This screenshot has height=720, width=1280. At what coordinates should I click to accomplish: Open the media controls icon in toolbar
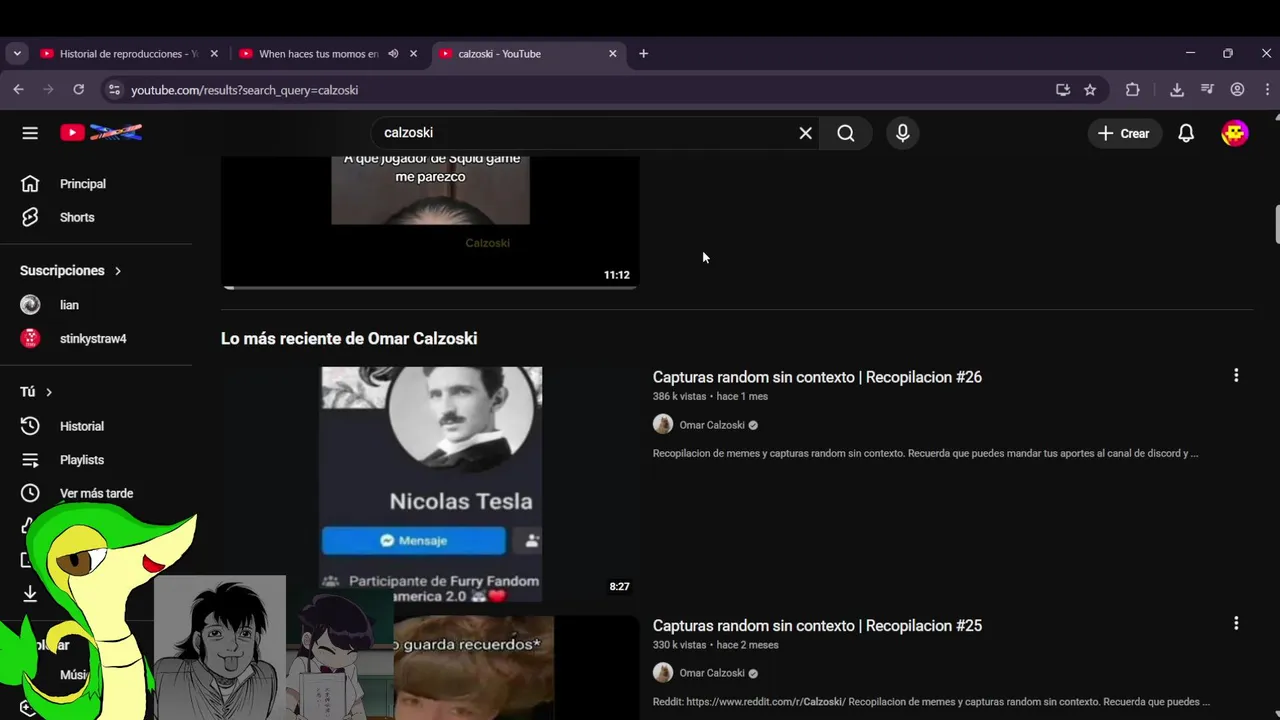pos(1207,90)
